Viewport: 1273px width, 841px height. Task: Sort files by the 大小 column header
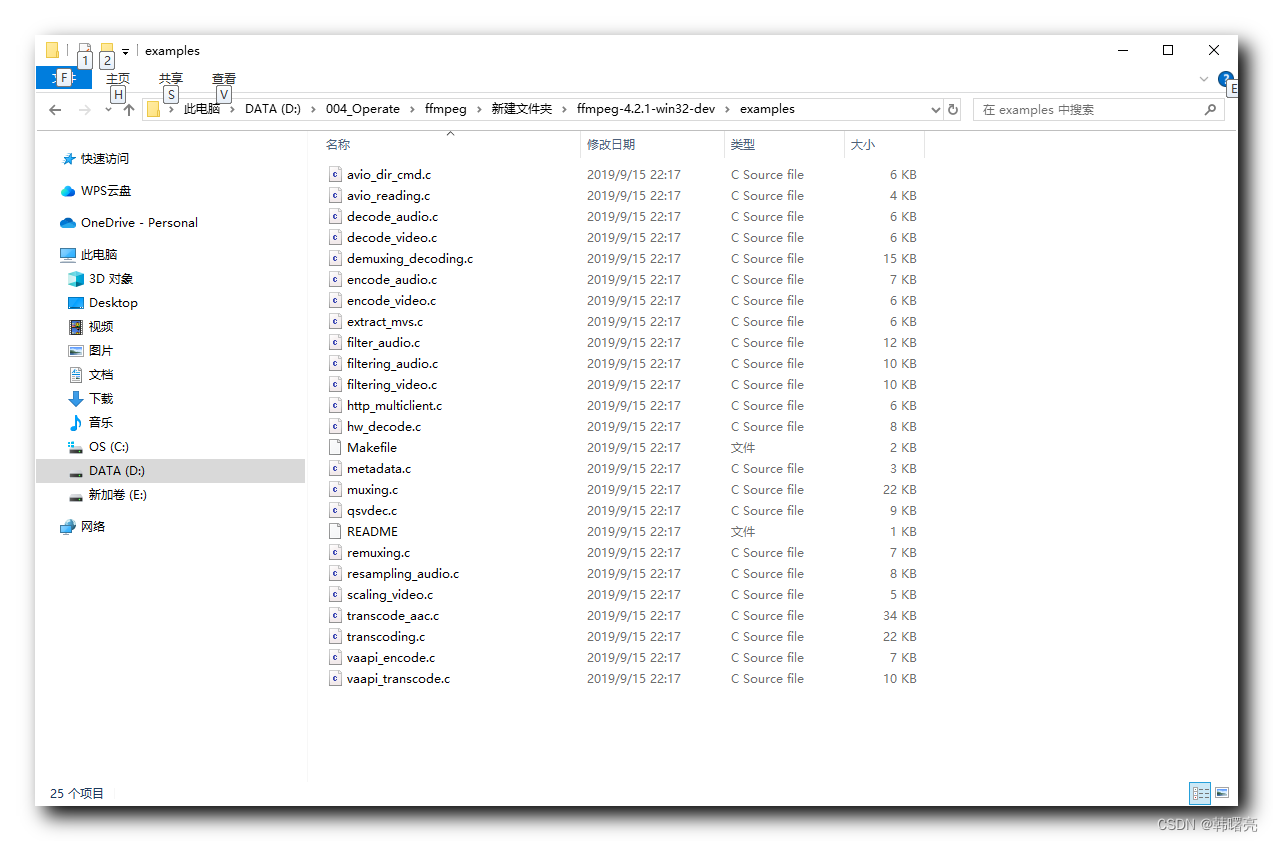(863, 144)
